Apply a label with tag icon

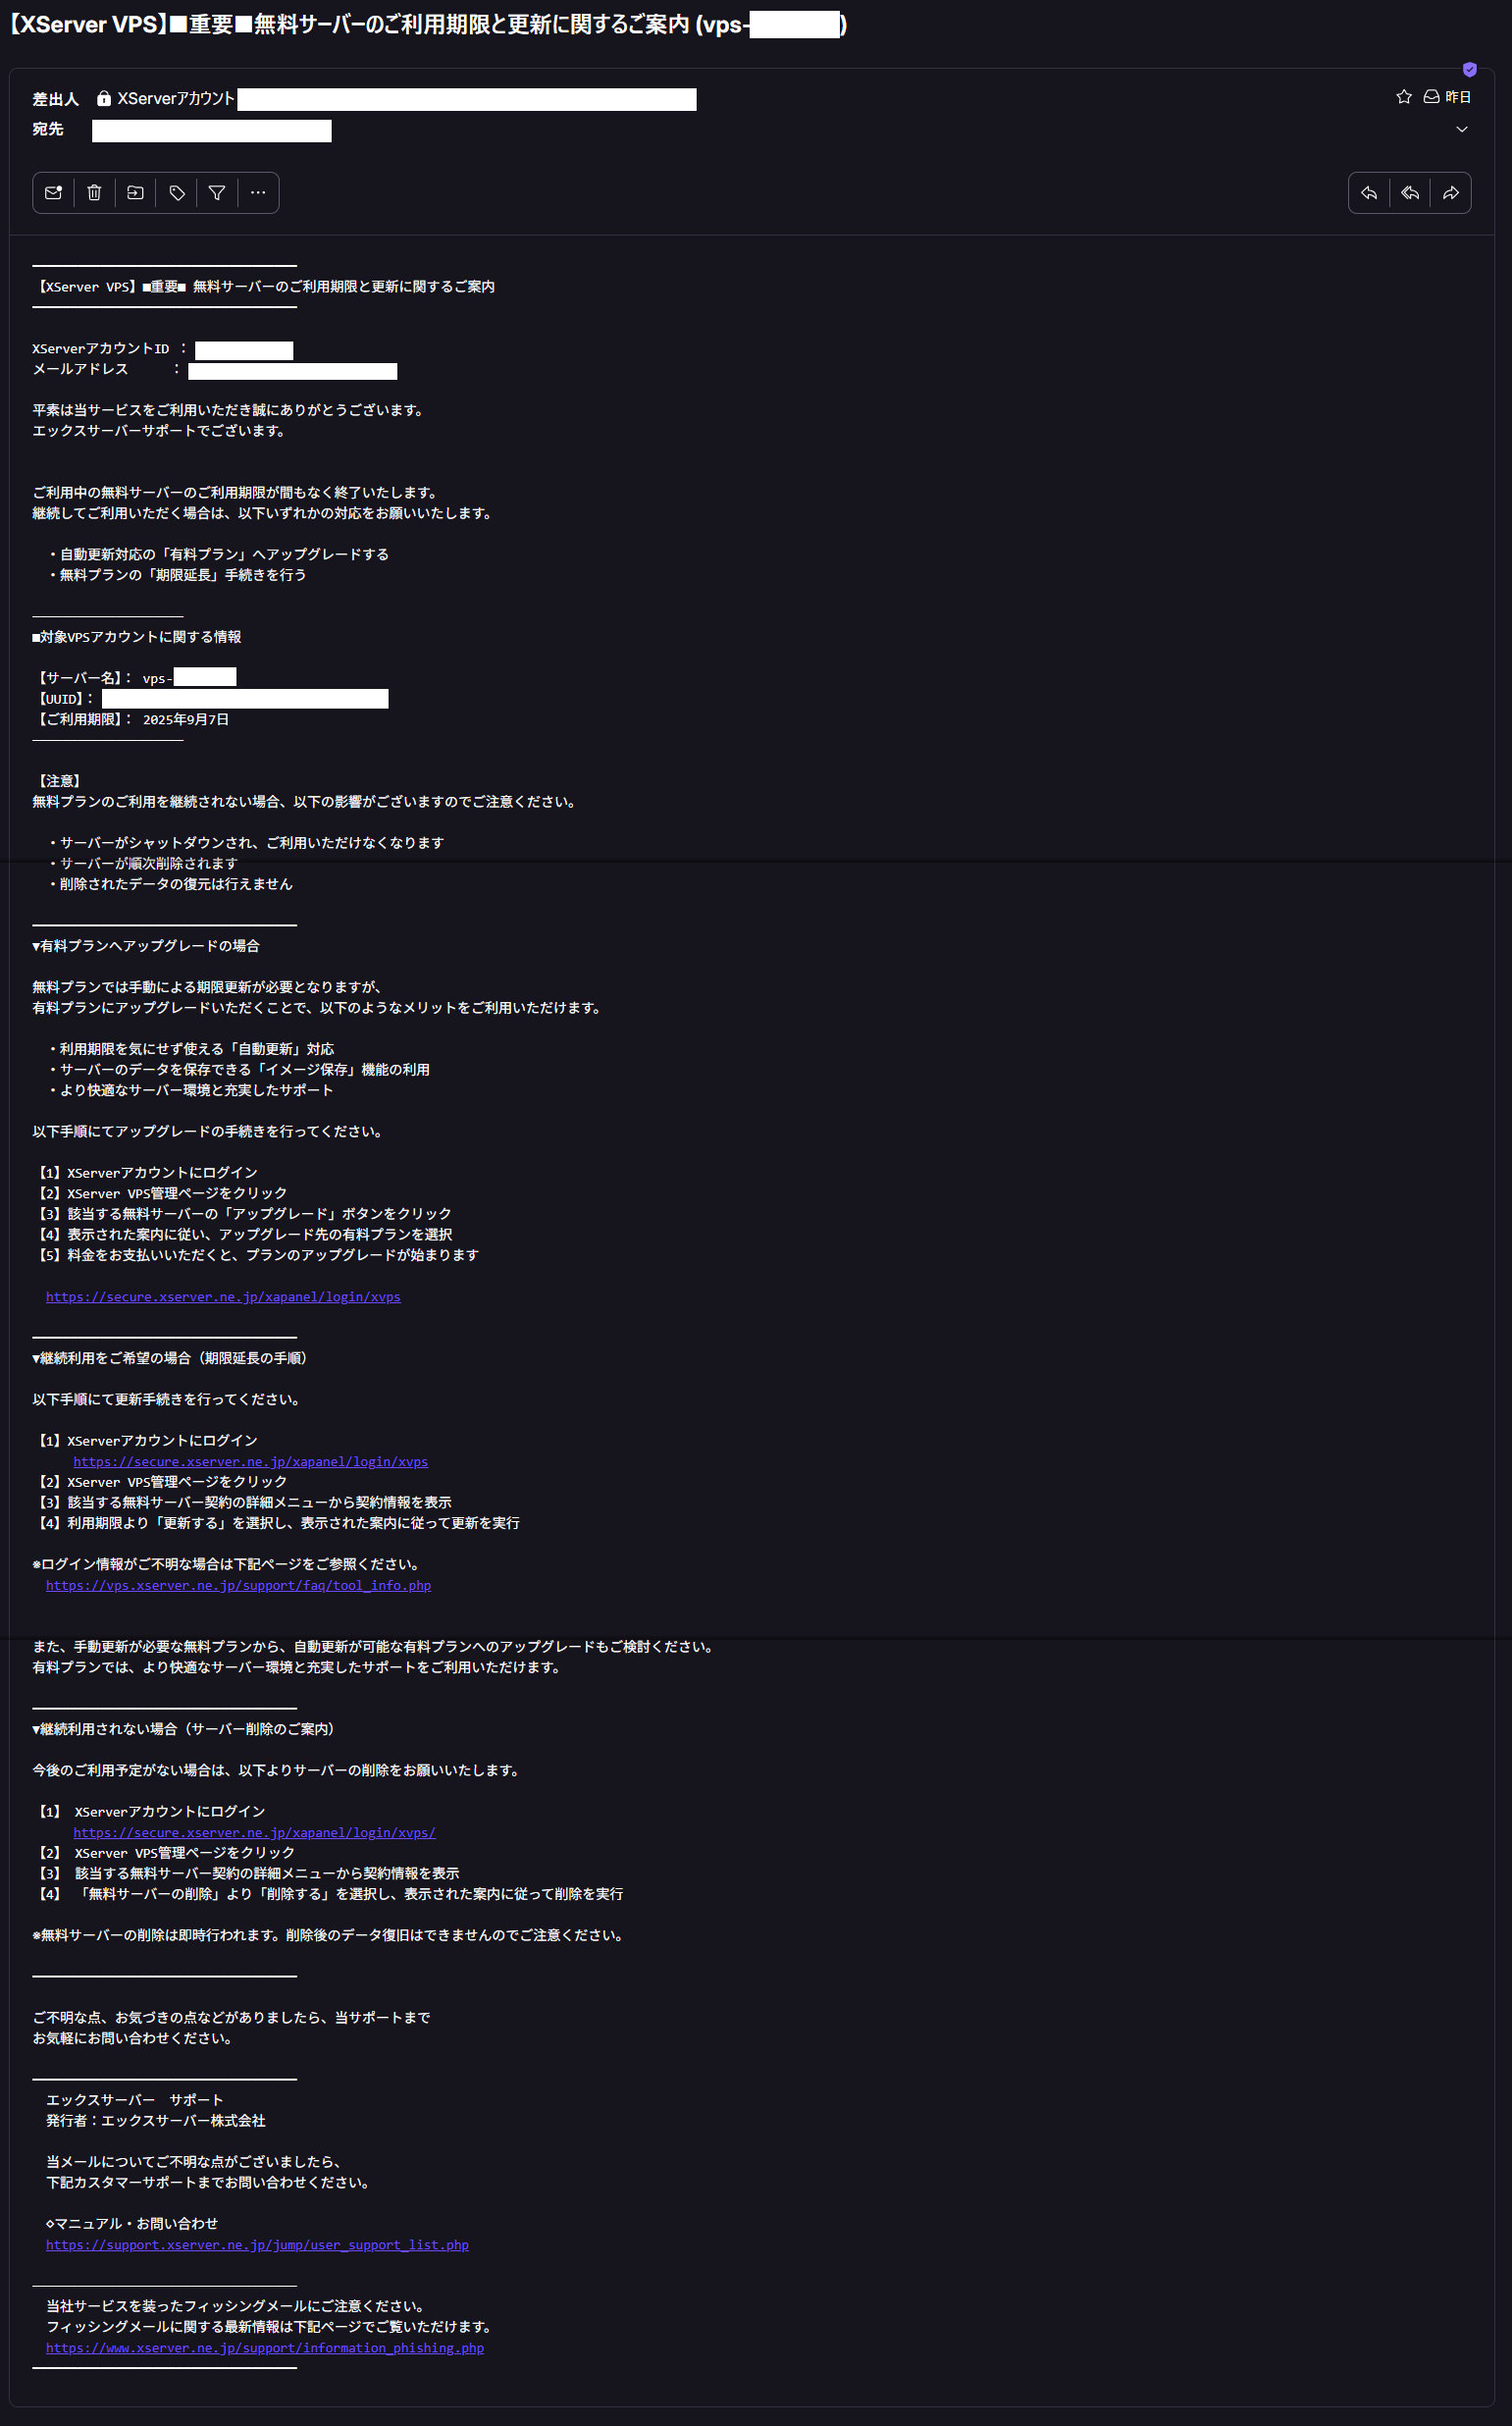coord(177,193)
